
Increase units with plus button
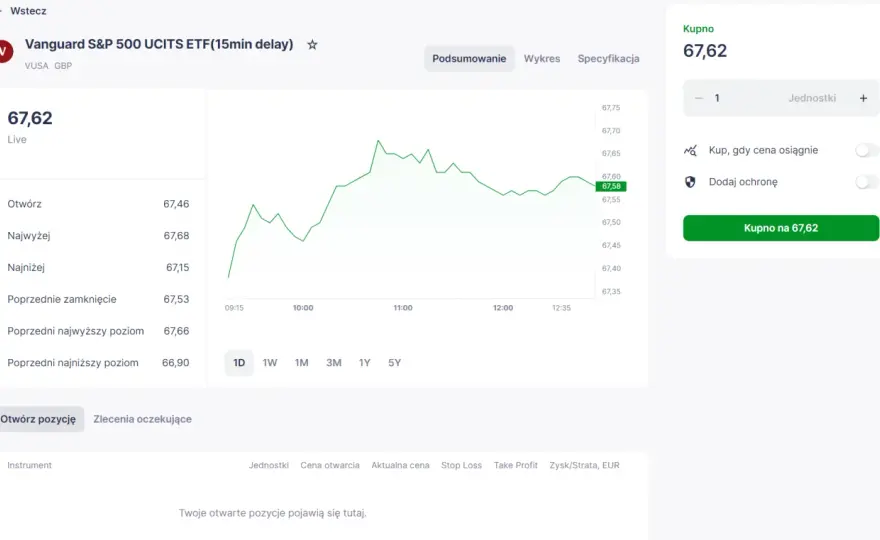click(863, 98)
